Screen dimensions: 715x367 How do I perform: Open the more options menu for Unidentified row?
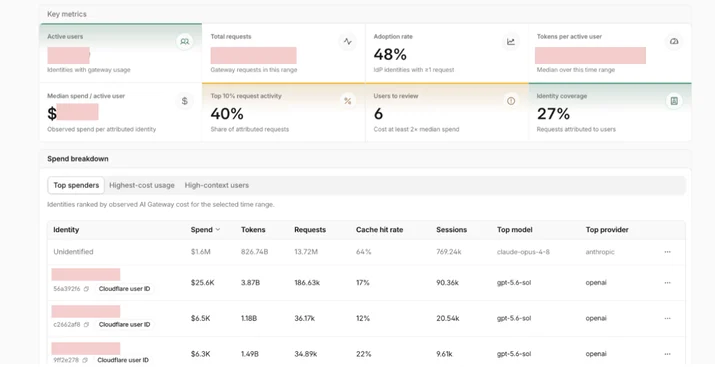667,252
